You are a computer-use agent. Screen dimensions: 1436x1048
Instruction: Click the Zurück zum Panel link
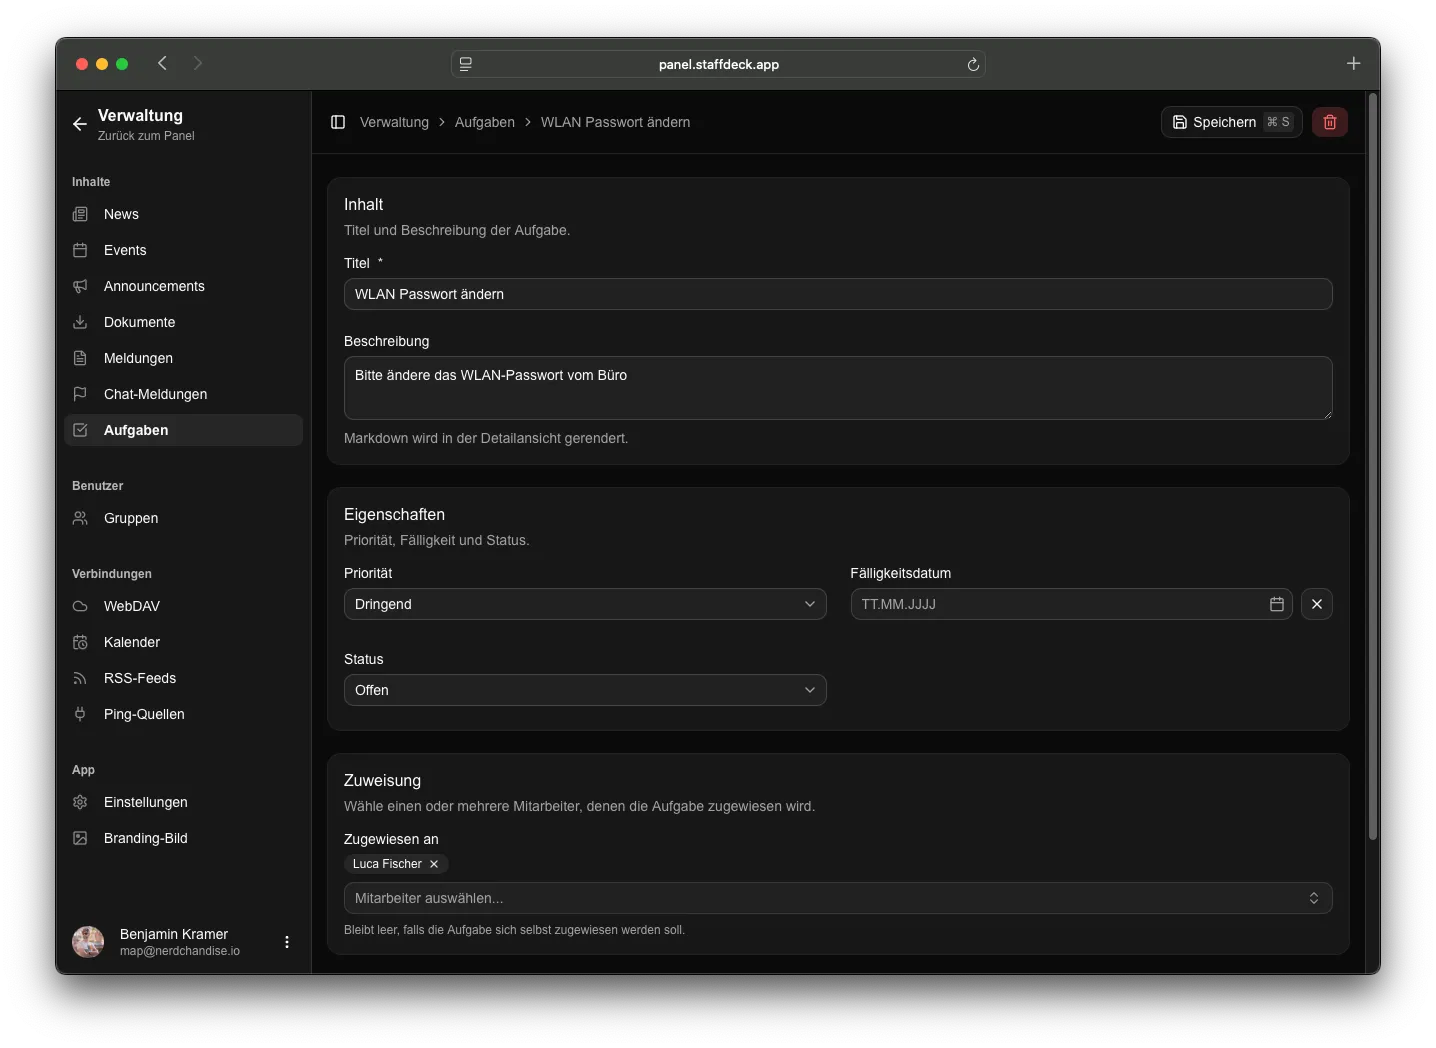pyautogui.click(x=146, y=136)
